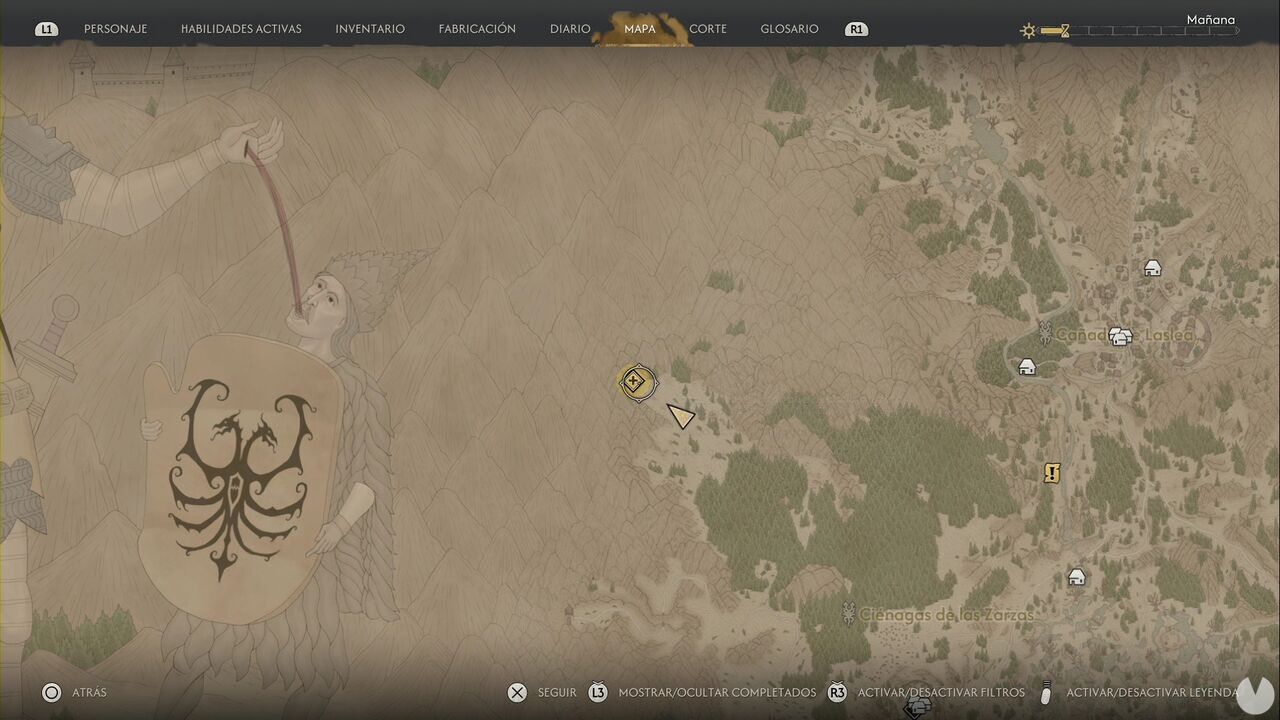Click the X button icon for Seguir
The image size is (1280, 720).
[x=517, y=692]
